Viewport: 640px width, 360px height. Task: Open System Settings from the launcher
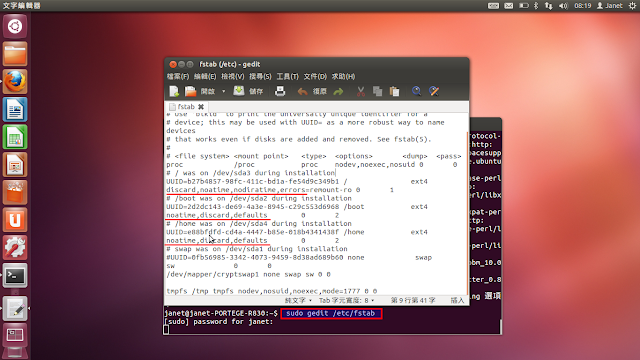pyautogui.click(x=15, y=248)
